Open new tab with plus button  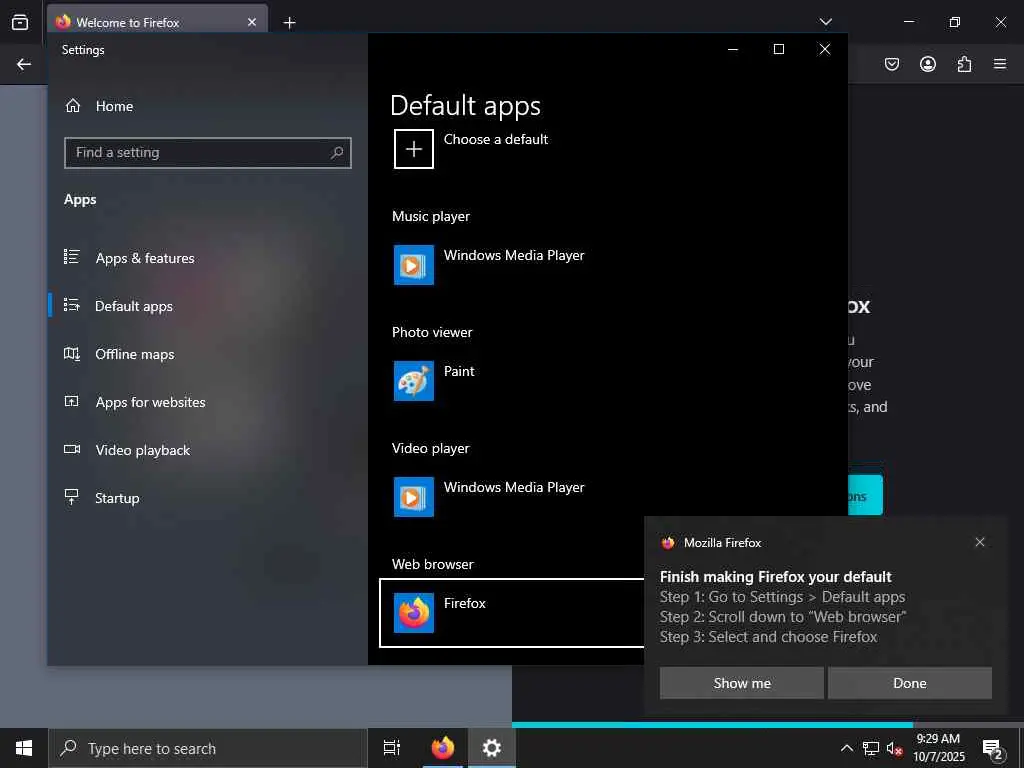click(289, 23)
